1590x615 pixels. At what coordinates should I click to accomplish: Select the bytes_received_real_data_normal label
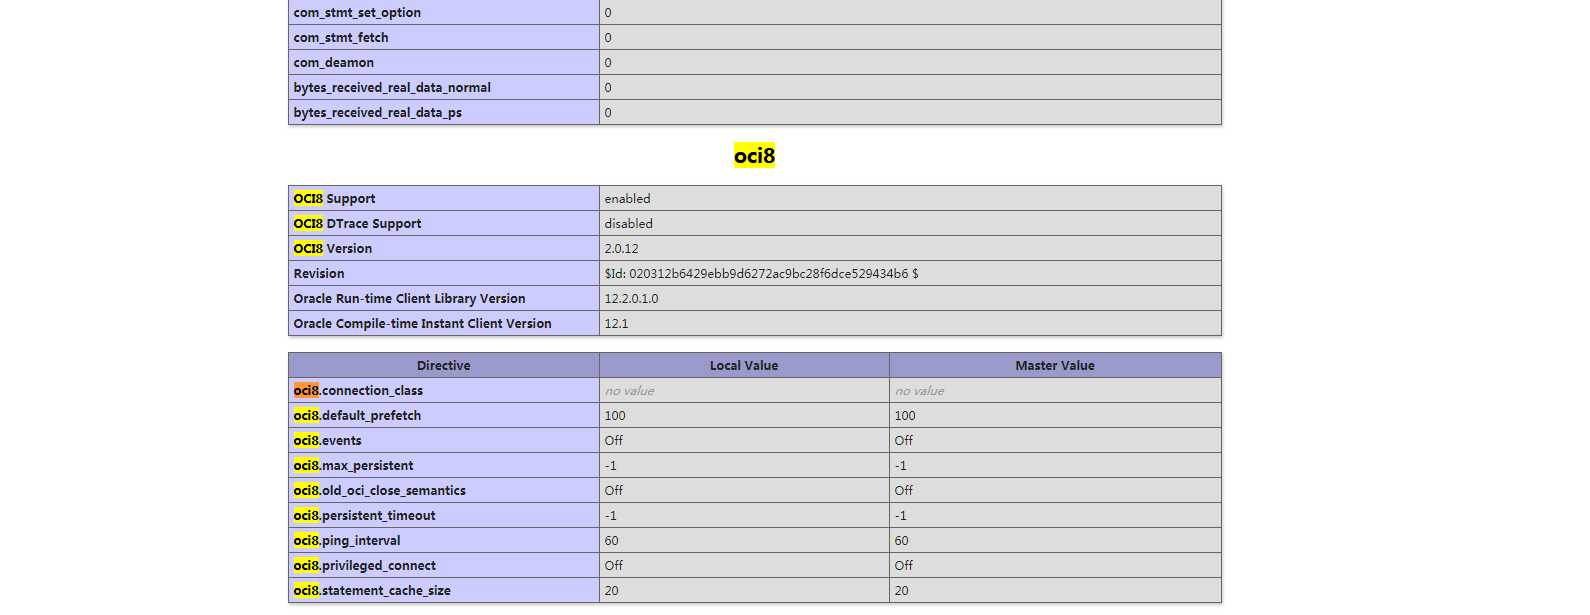392,87
